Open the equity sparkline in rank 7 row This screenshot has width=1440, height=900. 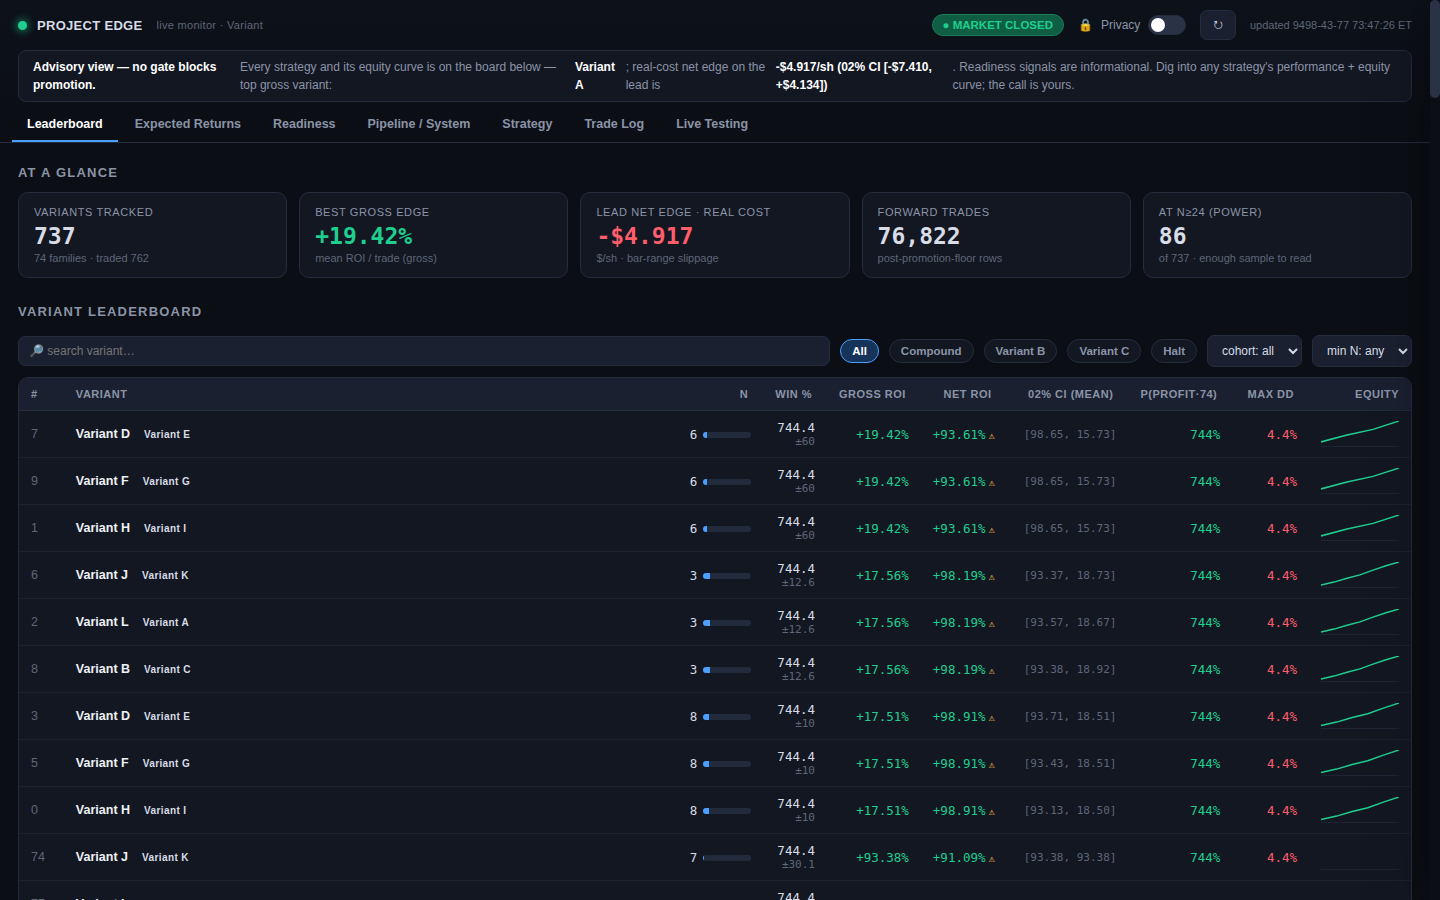pos(1360,434)
